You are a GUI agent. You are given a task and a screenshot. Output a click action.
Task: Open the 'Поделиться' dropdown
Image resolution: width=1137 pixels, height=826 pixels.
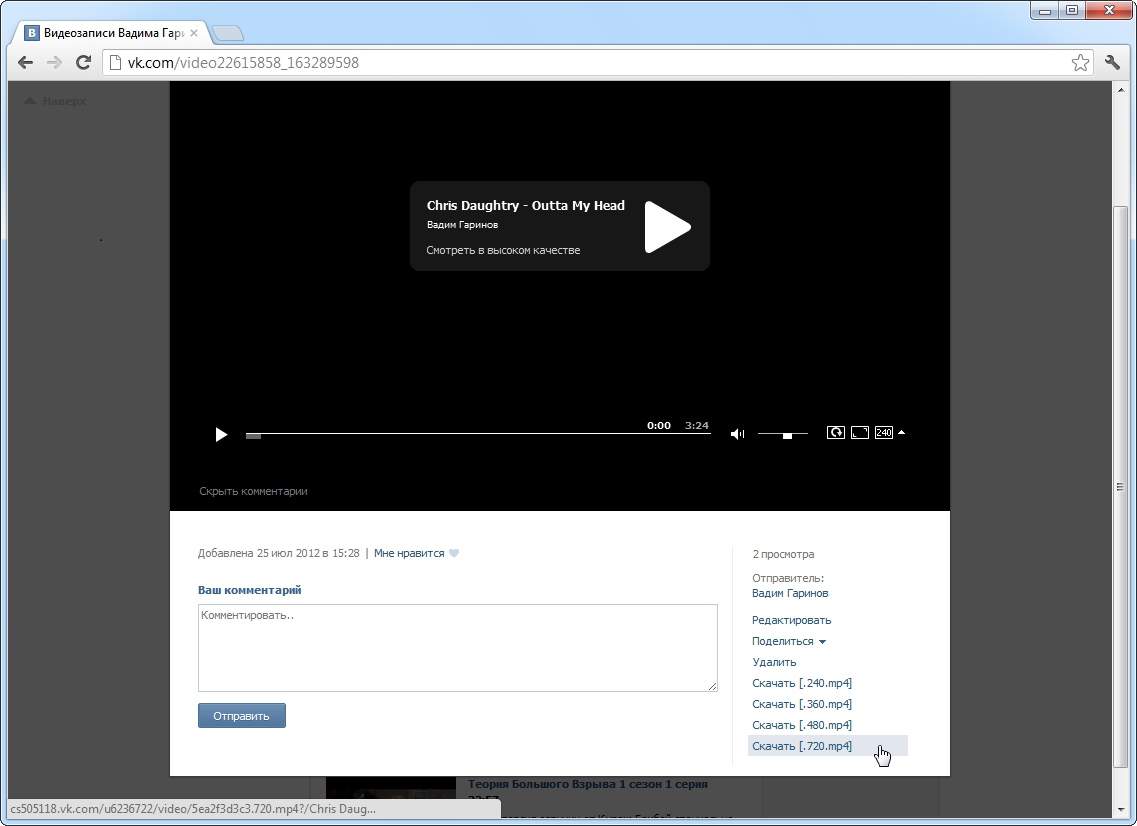tap(789, 641)
